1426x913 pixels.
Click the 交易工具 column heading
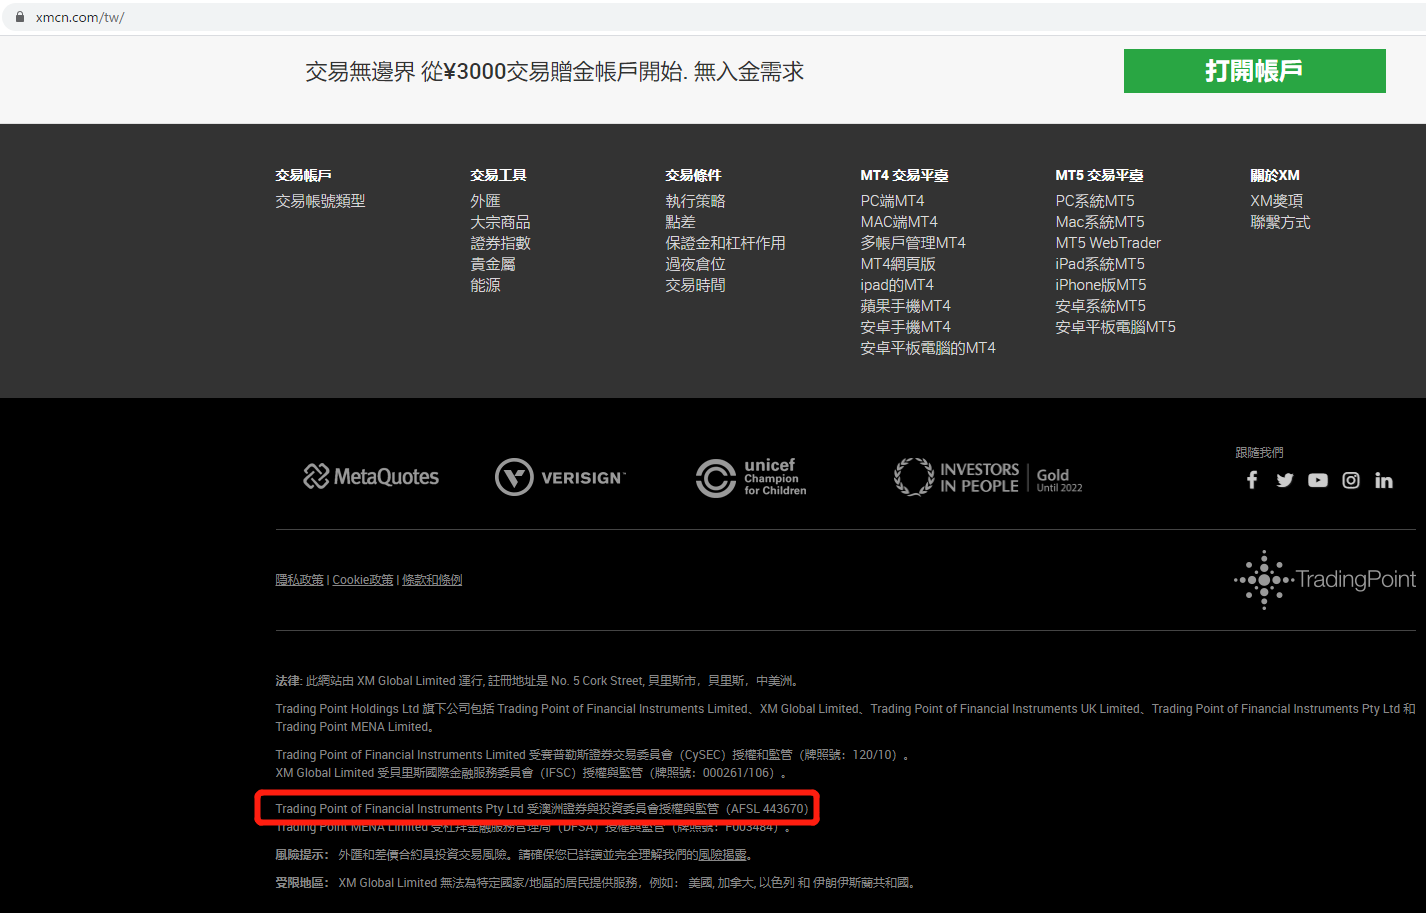[498, 175]
